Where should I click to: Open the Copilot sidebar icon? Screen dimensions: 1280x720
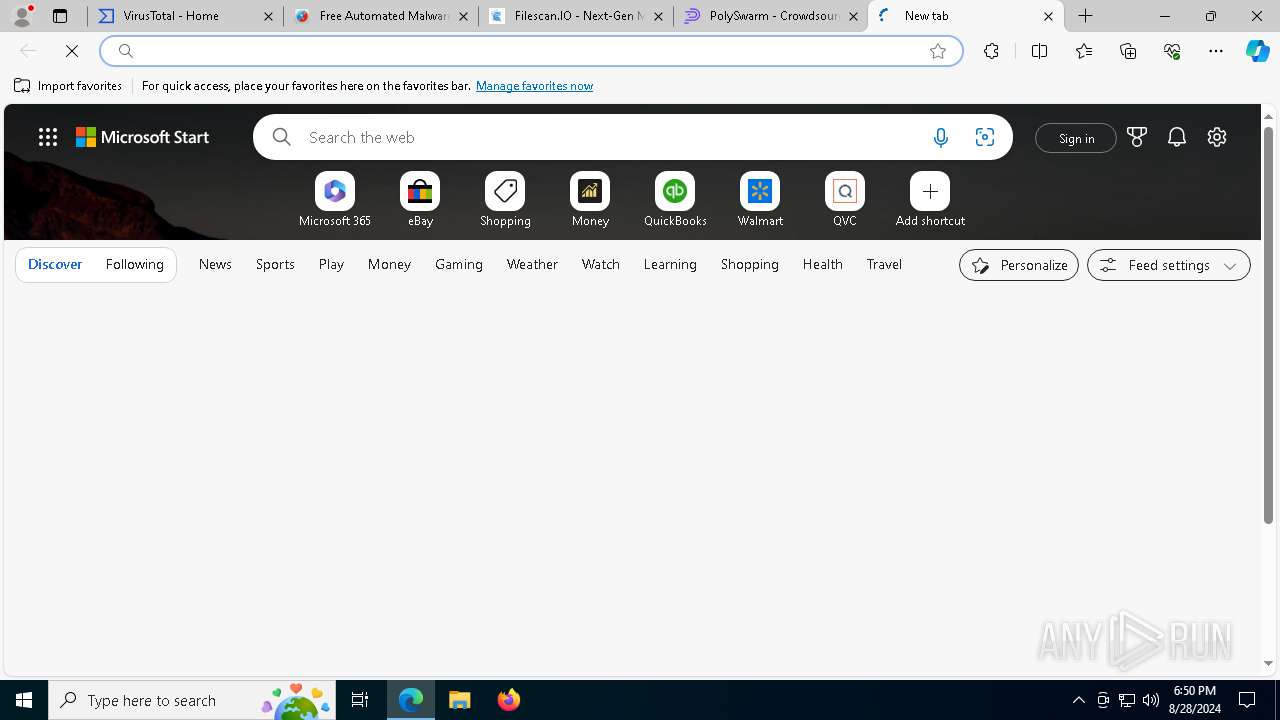[x=1257, y=51]
